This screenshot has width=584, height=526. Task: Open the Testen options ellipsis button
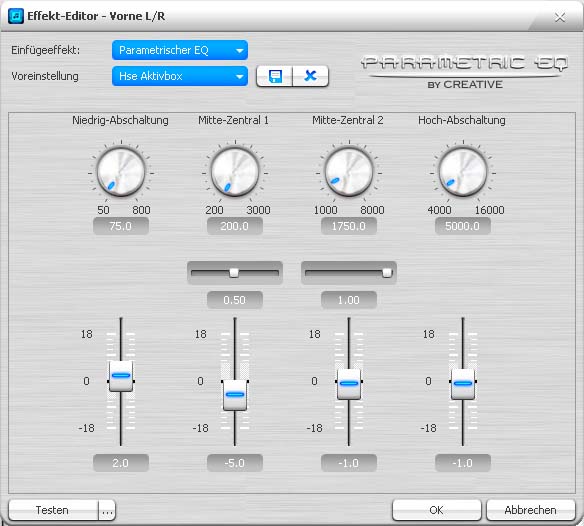(107, 510)
